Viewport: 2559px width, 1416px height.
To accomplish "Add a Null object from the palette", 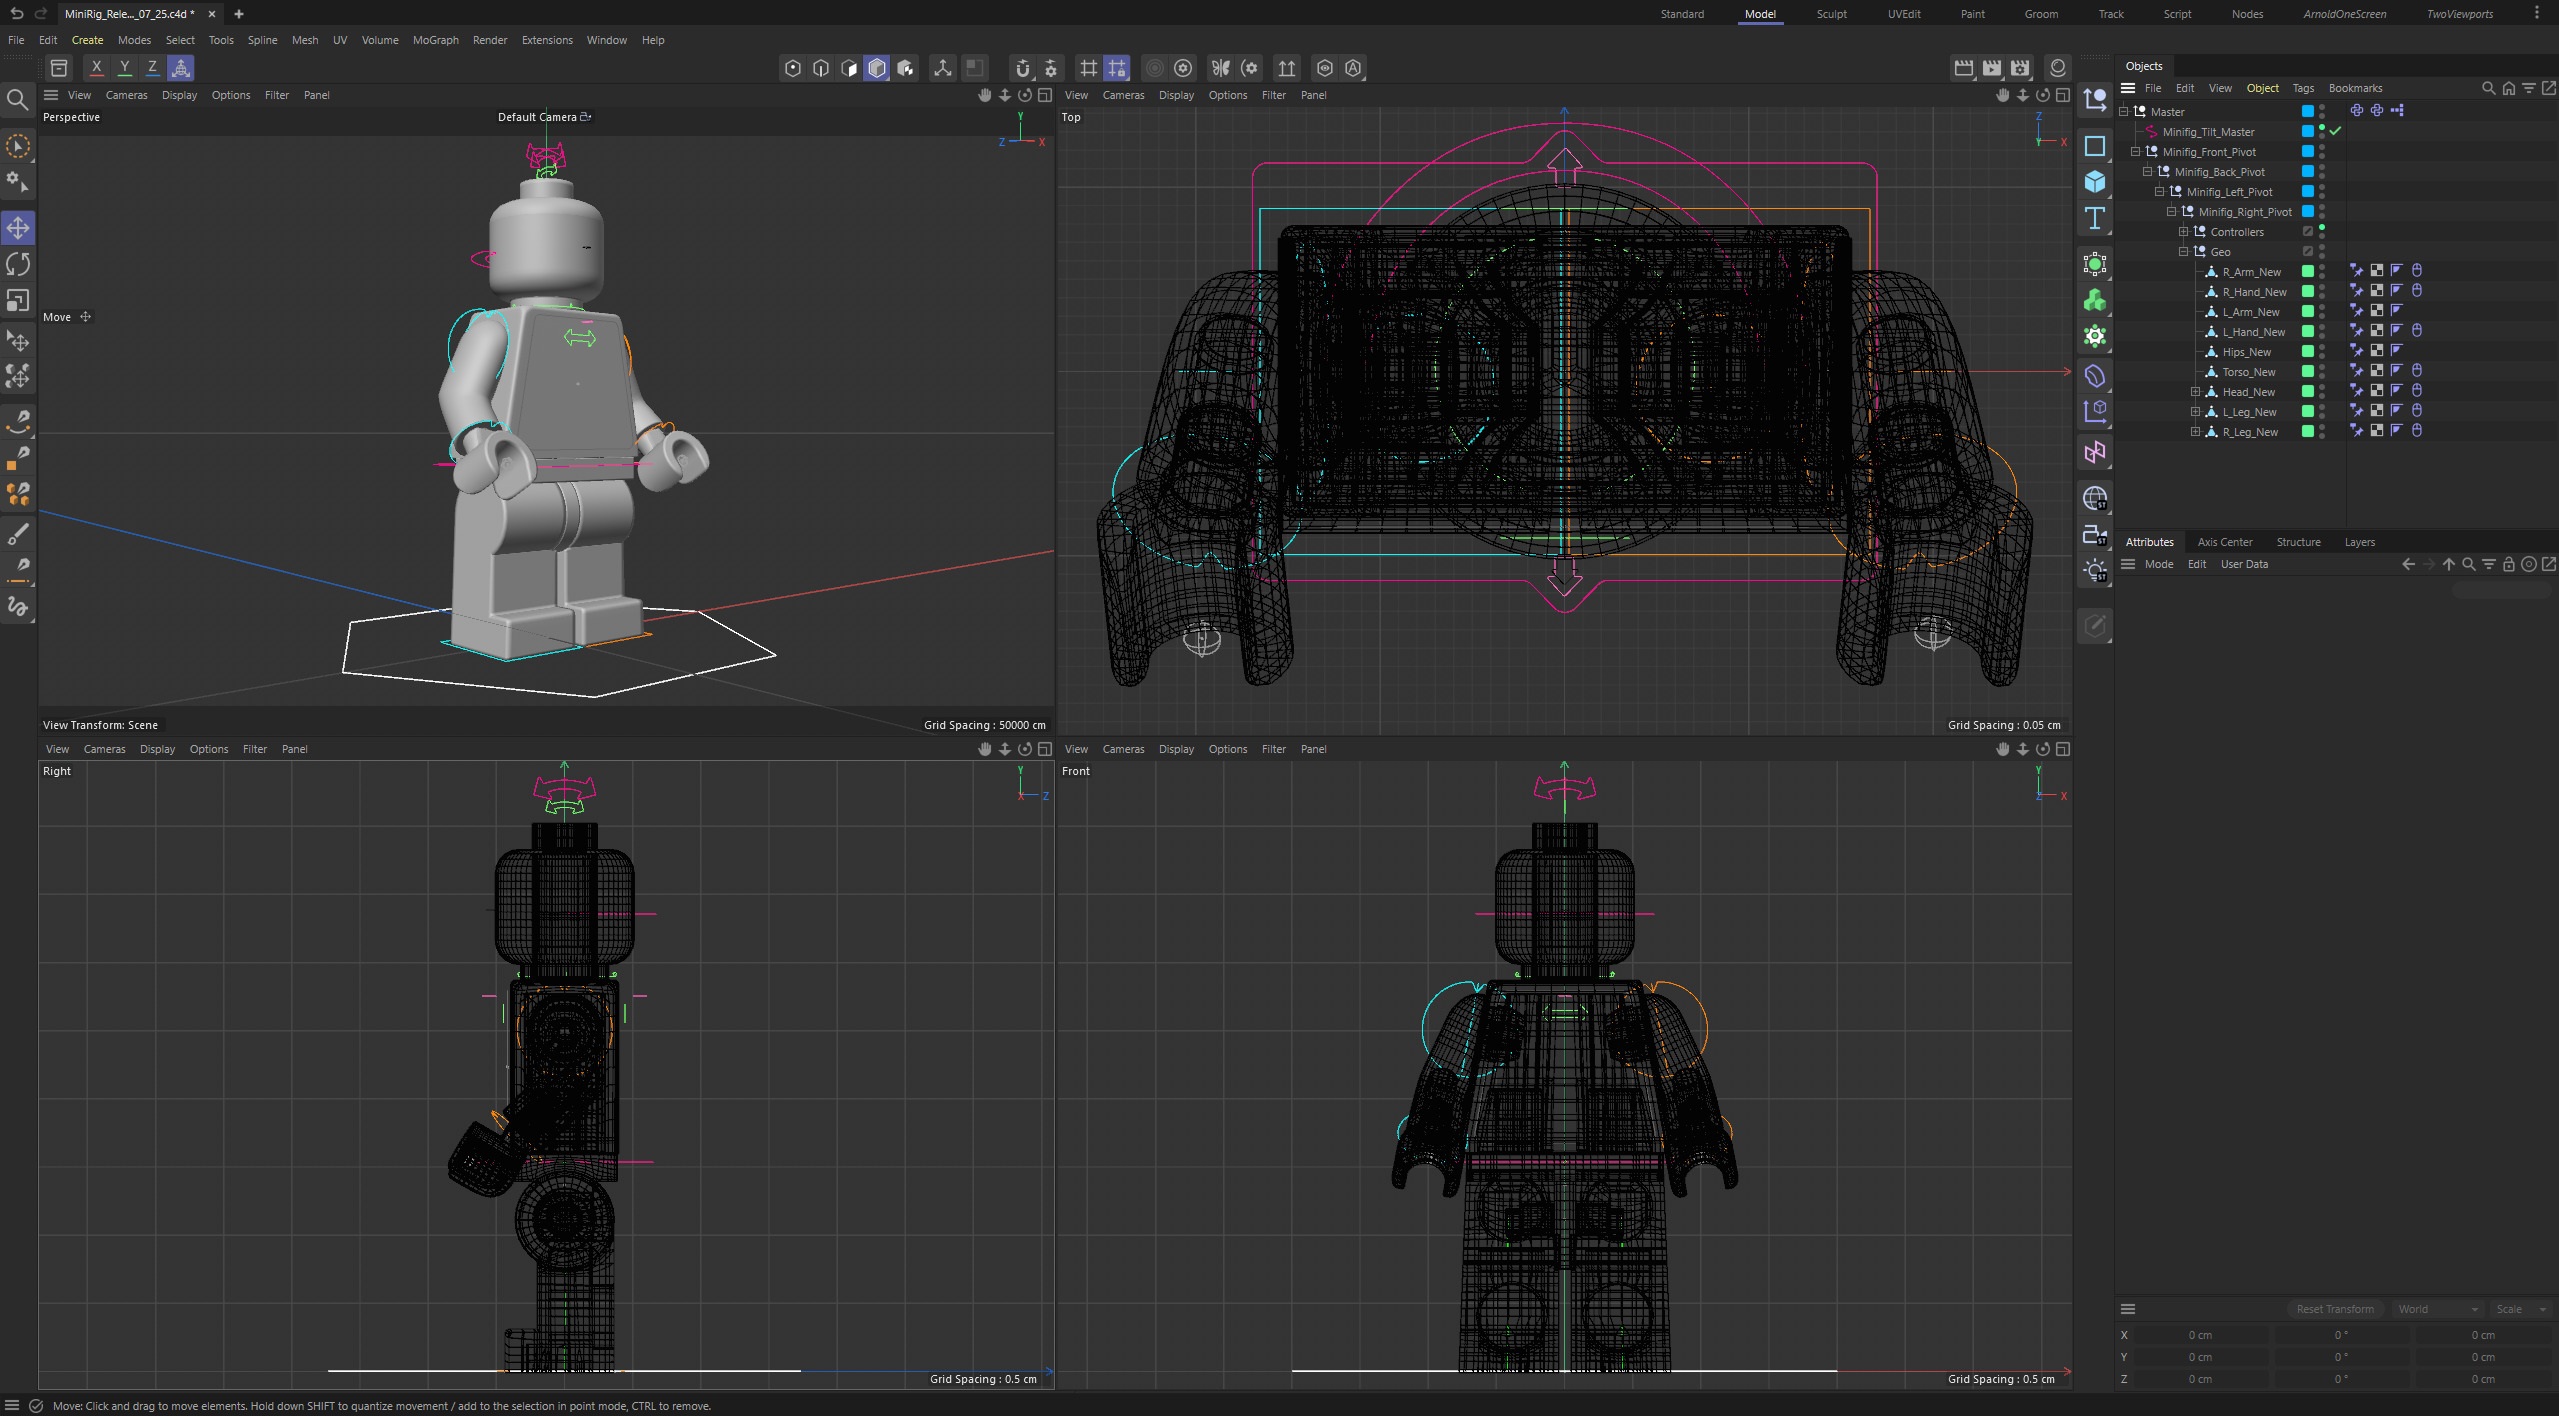I will pyautogui.click(x=2094, y=99).
